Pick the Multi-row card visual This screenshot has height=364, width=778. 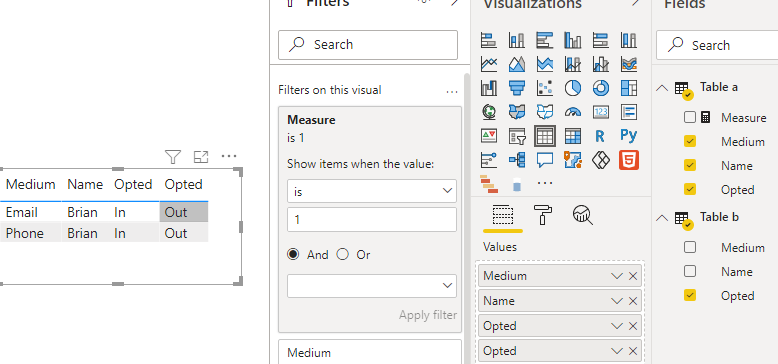(629, 112)
